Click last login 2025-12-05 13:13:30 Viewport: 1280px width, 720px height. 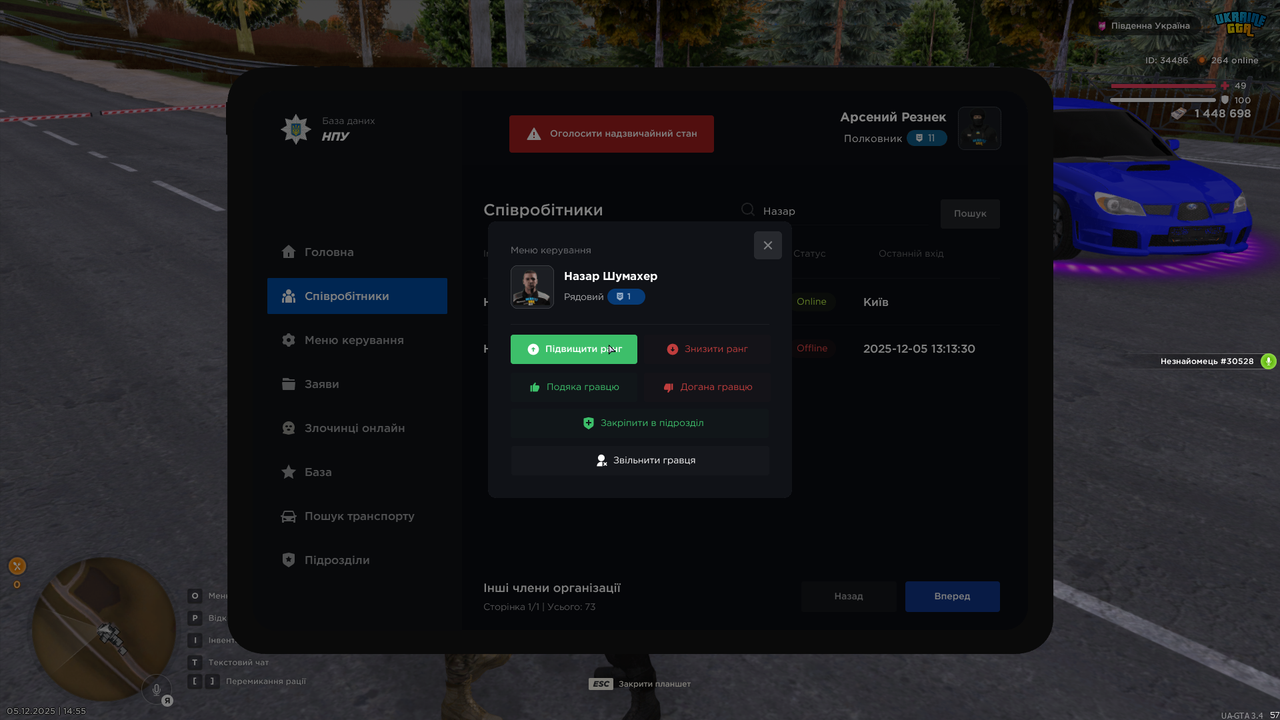(919, 349)
